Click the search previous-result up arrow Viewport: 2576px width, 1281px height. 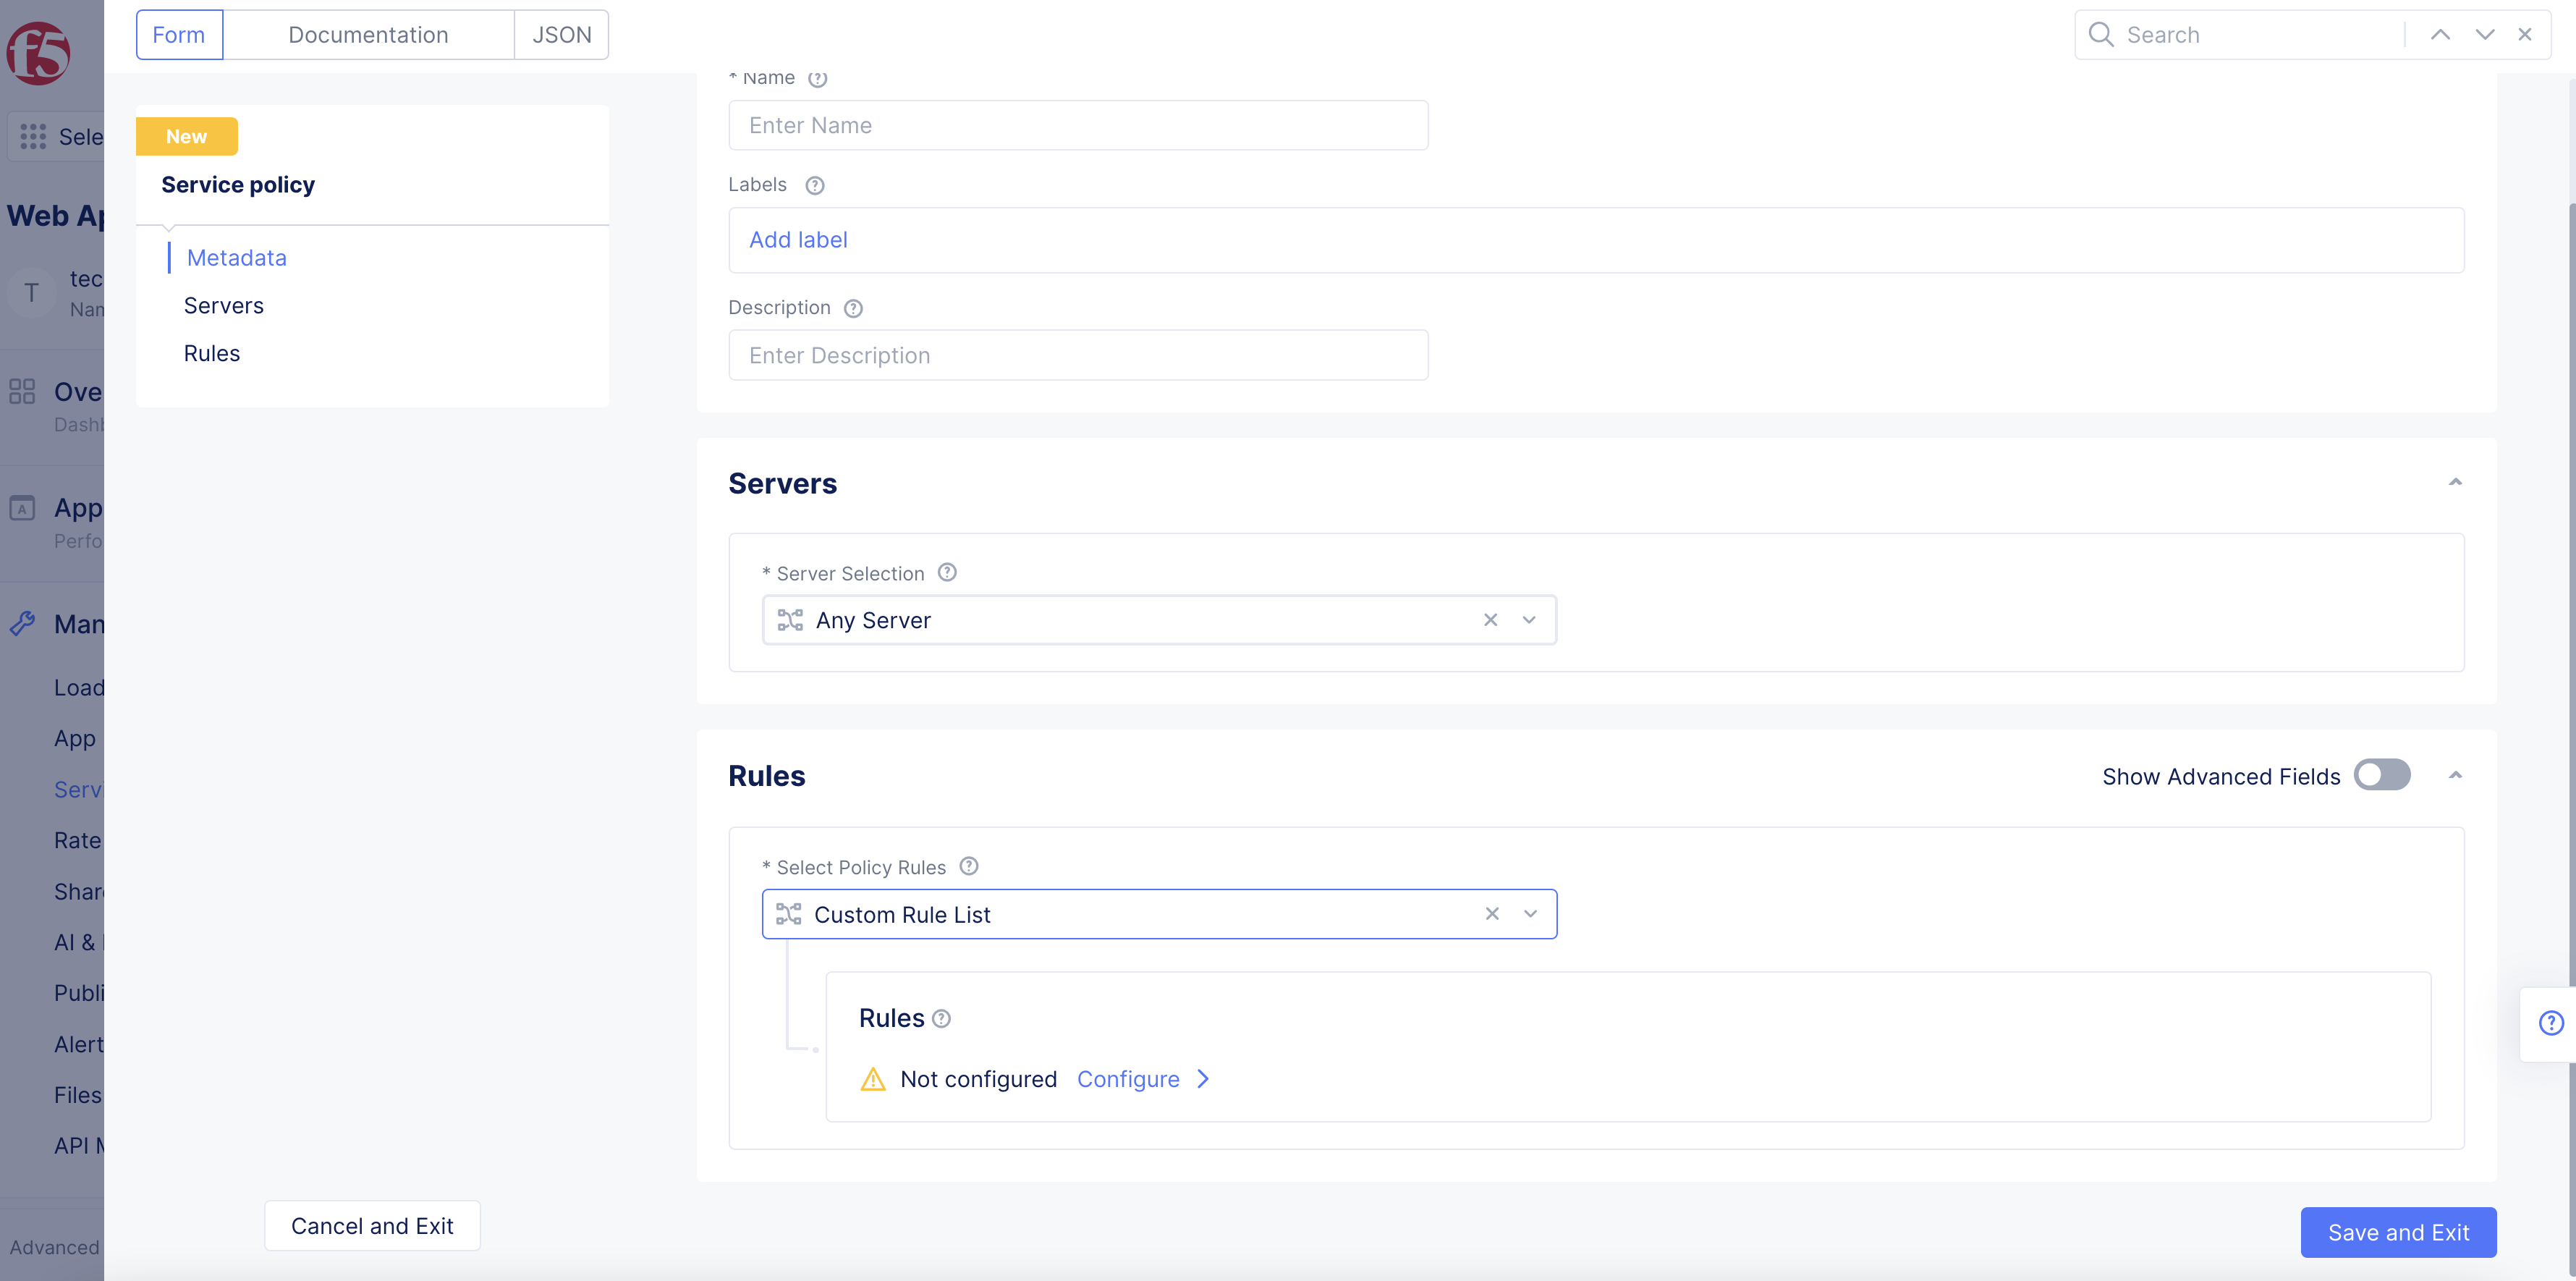[x=2440, y=35]
